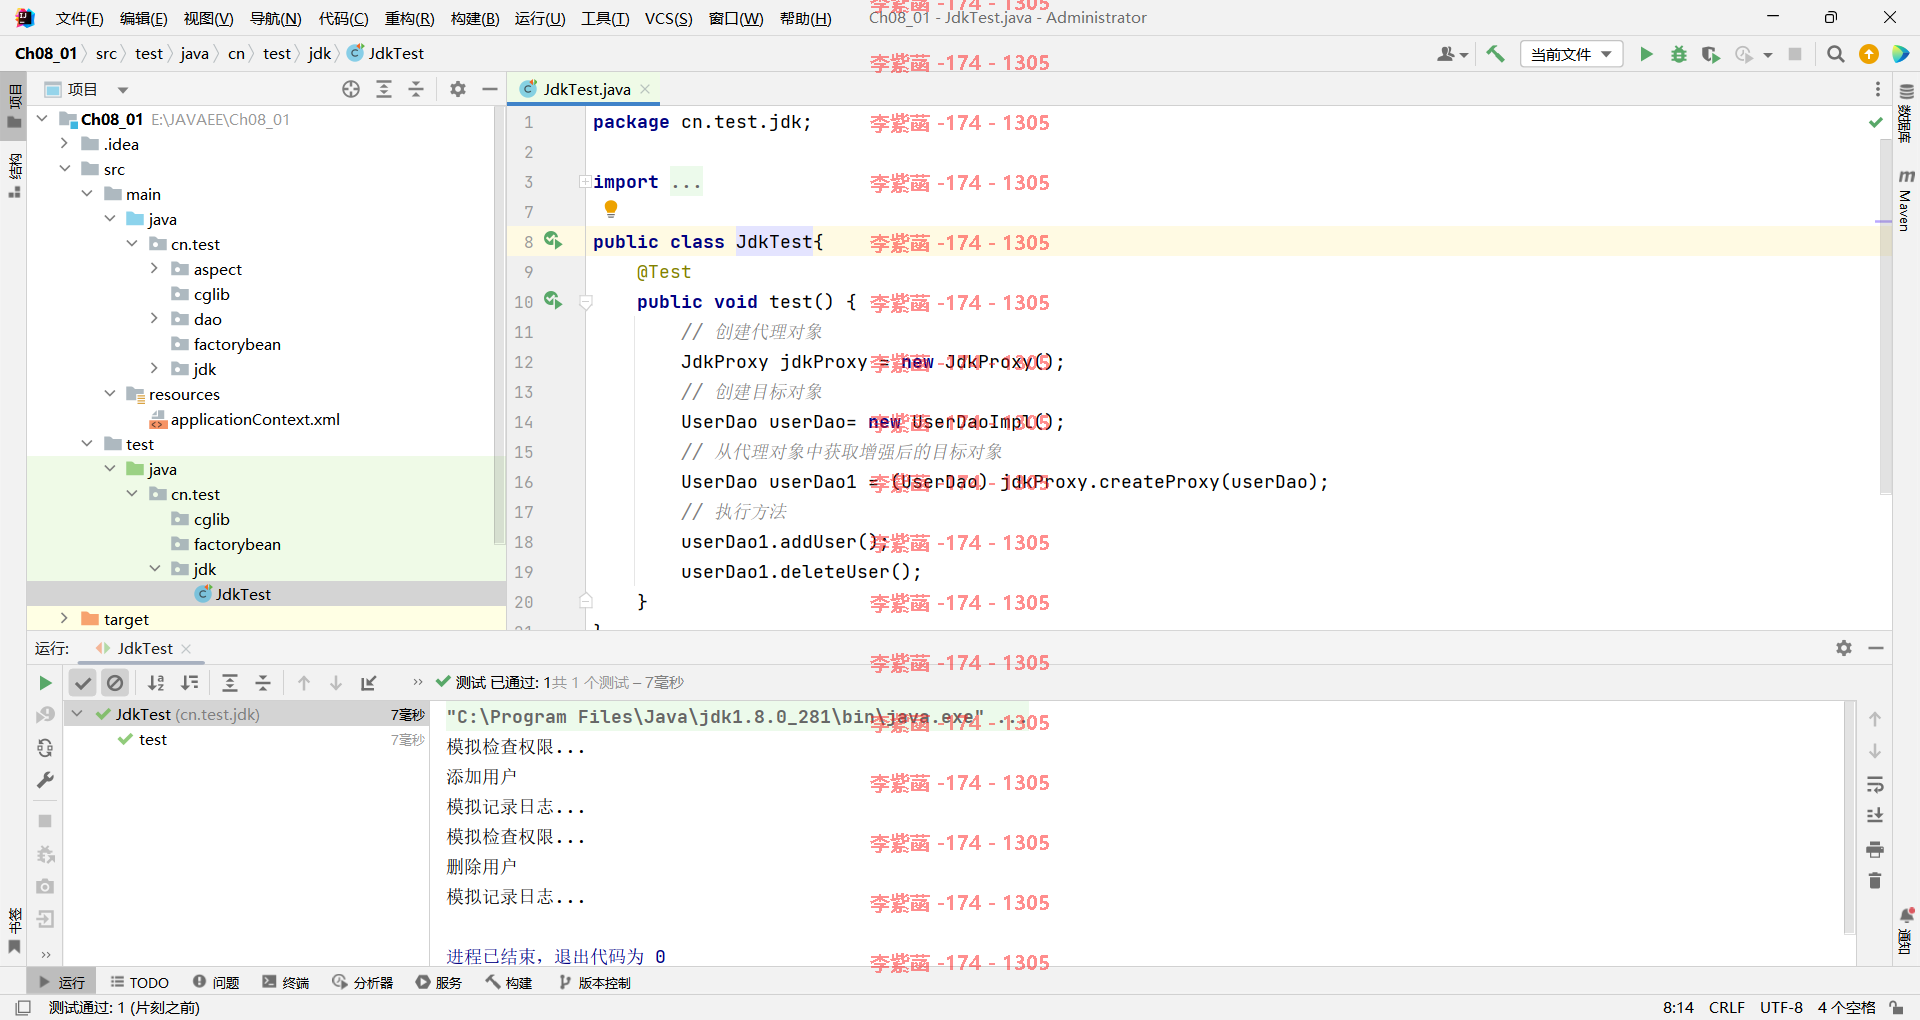1920x1020 pixels.
Task: Open the VCS(S) menu
Action: pyautogui.click(x=668, y=18)
